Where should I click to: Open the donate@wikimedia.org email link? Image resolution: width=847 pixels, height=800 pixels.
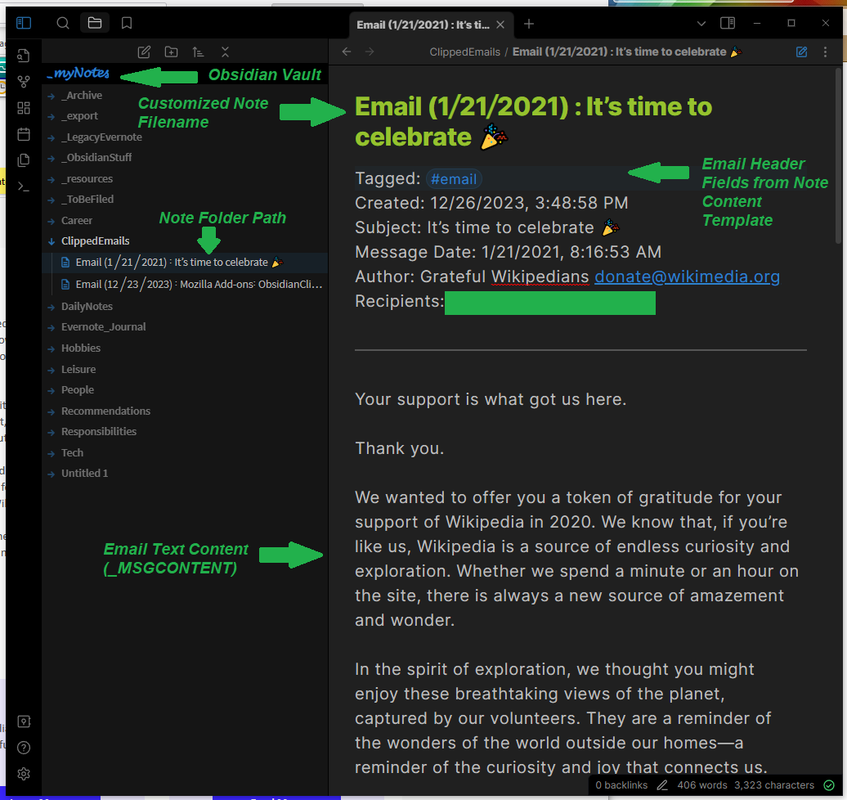[687, 277]
